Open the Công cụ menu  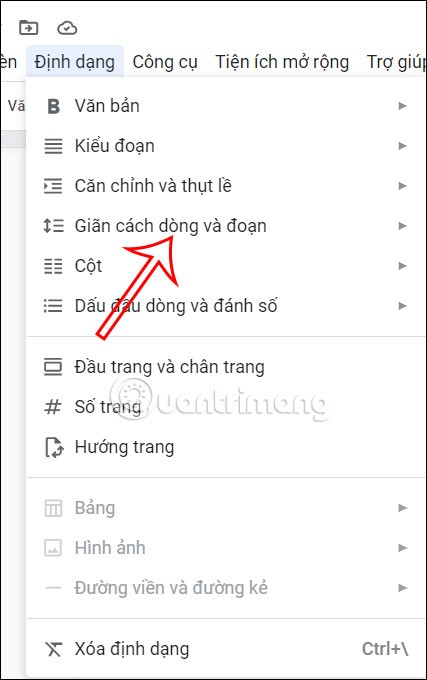(x=165, y=62)
